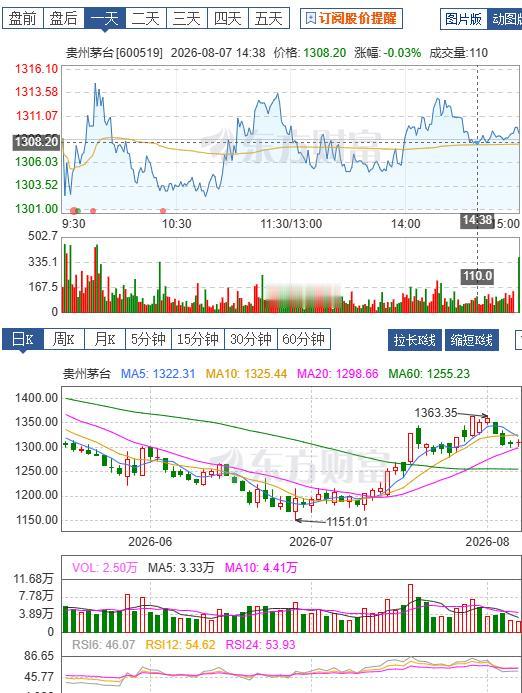This screenshot has width=522, height=693.
Task: Select the 盘后 after-hours tab
Action: 64,19
